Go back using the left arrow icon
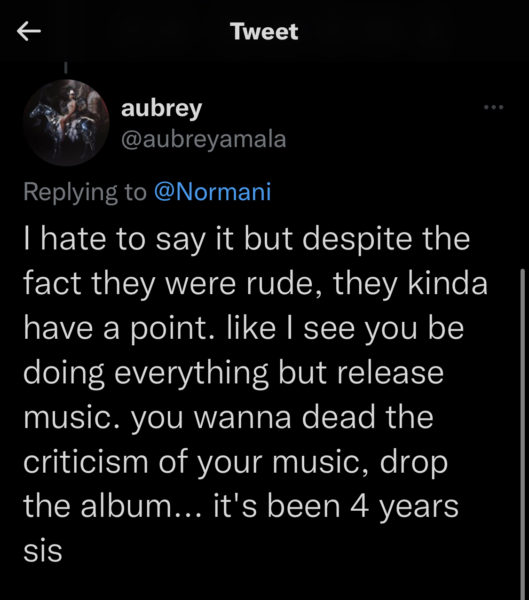This screenshot has height=600, width=529. coord(29,31)
